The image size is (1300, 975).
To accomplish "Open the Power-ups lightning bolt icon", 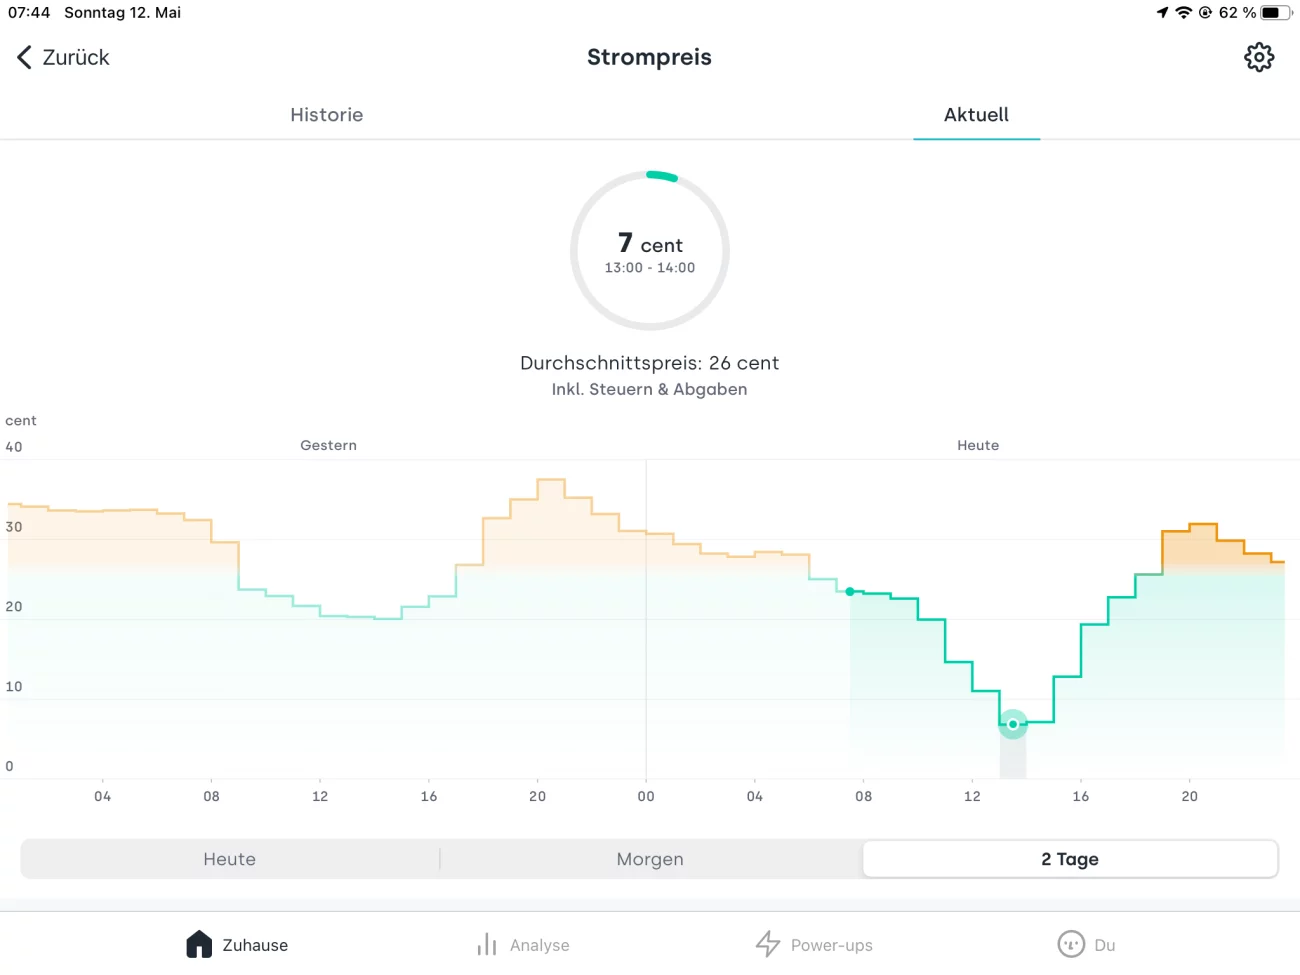I will click(768, 944).
